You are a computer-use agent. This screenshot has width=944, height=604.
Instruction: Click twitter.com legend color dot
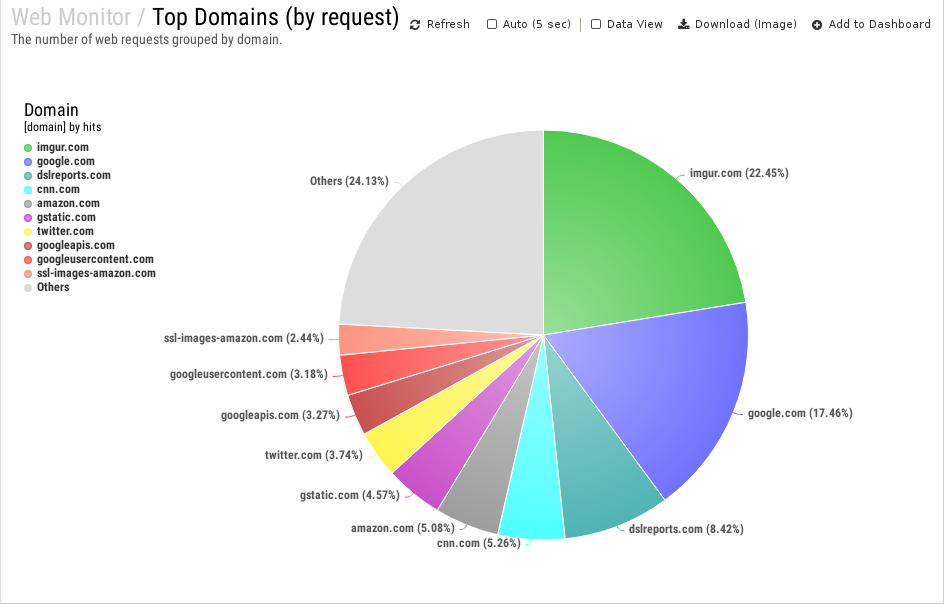pos(28,231)
